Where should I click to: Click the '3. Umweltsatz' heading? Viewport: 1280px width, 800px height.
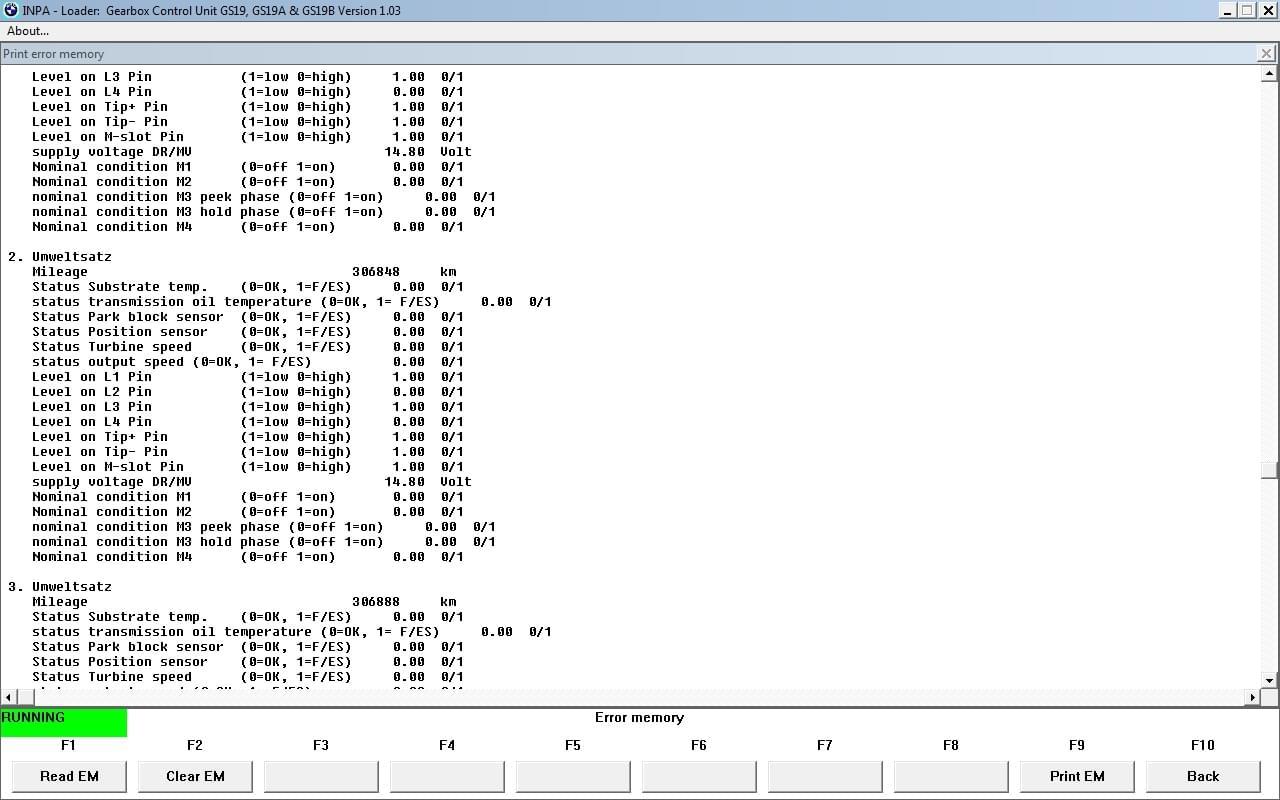[60, 587]
